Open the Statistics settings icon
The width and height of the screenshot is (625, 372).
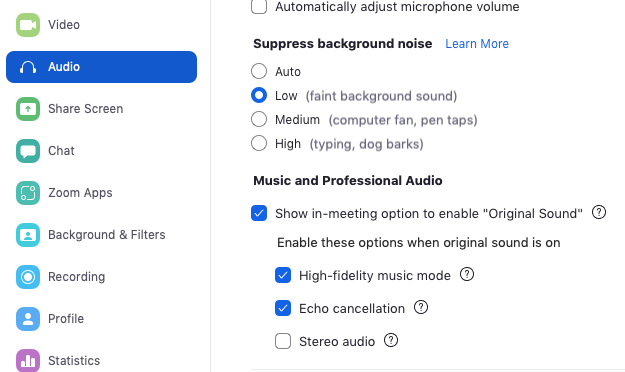click(x=28, y=360)
